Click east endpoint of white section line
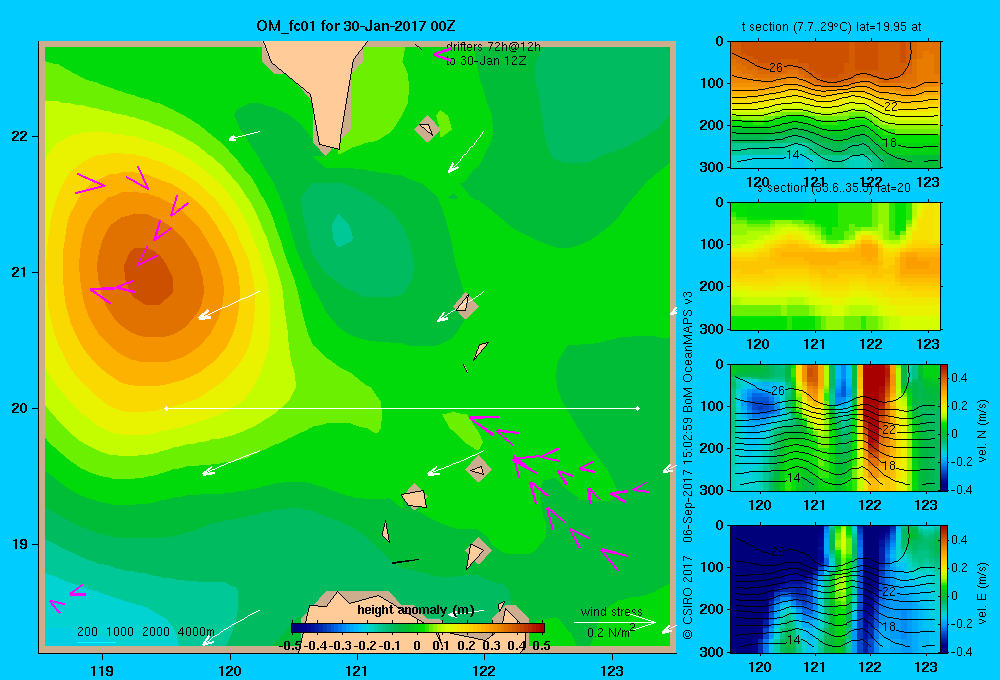The image size is (1000, 680). point(638,408)
